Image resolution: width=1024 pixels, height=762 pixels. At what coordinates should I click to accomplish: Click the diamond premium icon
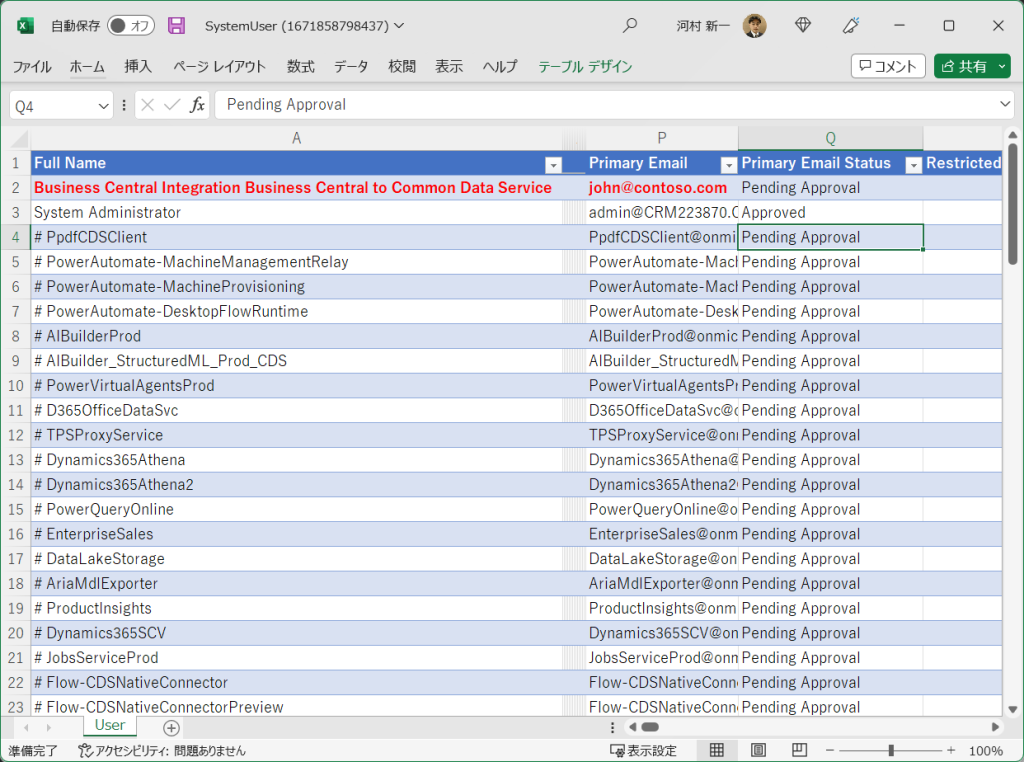pyautogui.click(x=803, y=25)
